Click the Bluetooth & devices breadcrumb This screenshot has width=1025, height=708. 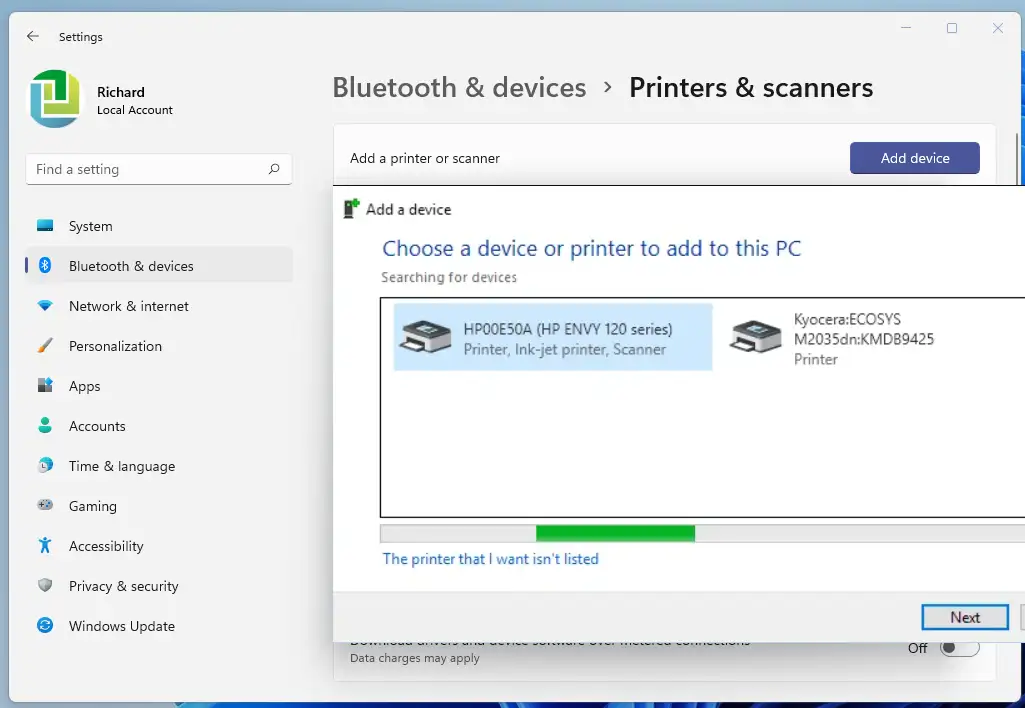pyautogui.click(x=459, y=88)
